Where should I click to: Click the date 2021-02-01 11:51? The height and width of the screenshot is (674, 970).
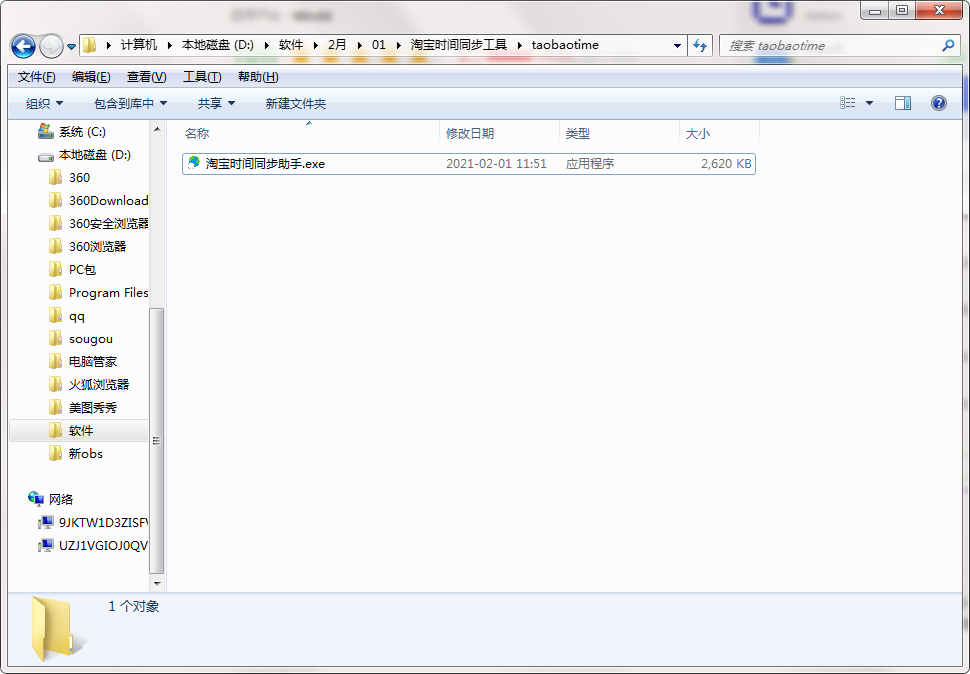(x=496, y=164)
